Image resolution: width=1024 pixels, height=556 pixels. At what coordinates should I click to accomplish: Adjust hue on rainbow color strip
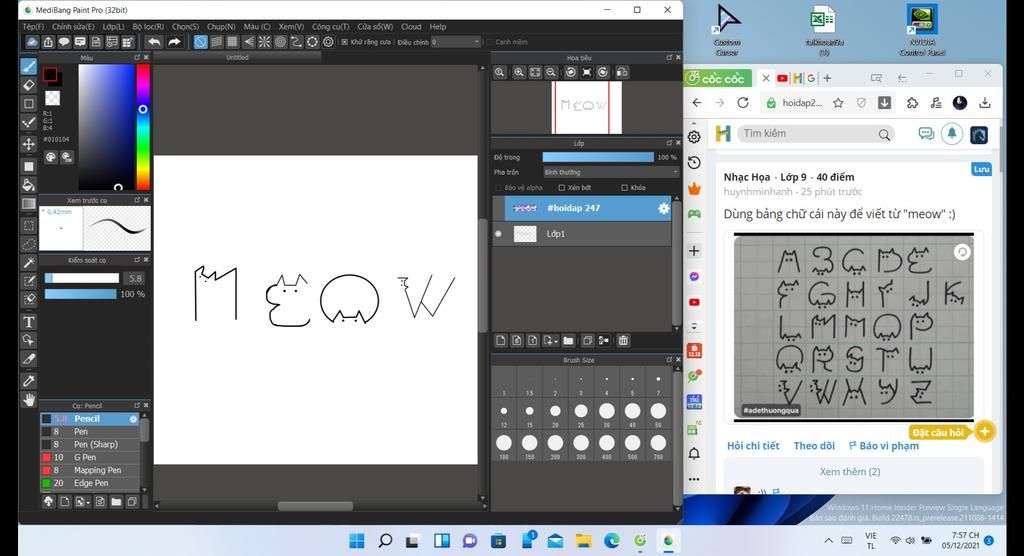tap(143, 127)
